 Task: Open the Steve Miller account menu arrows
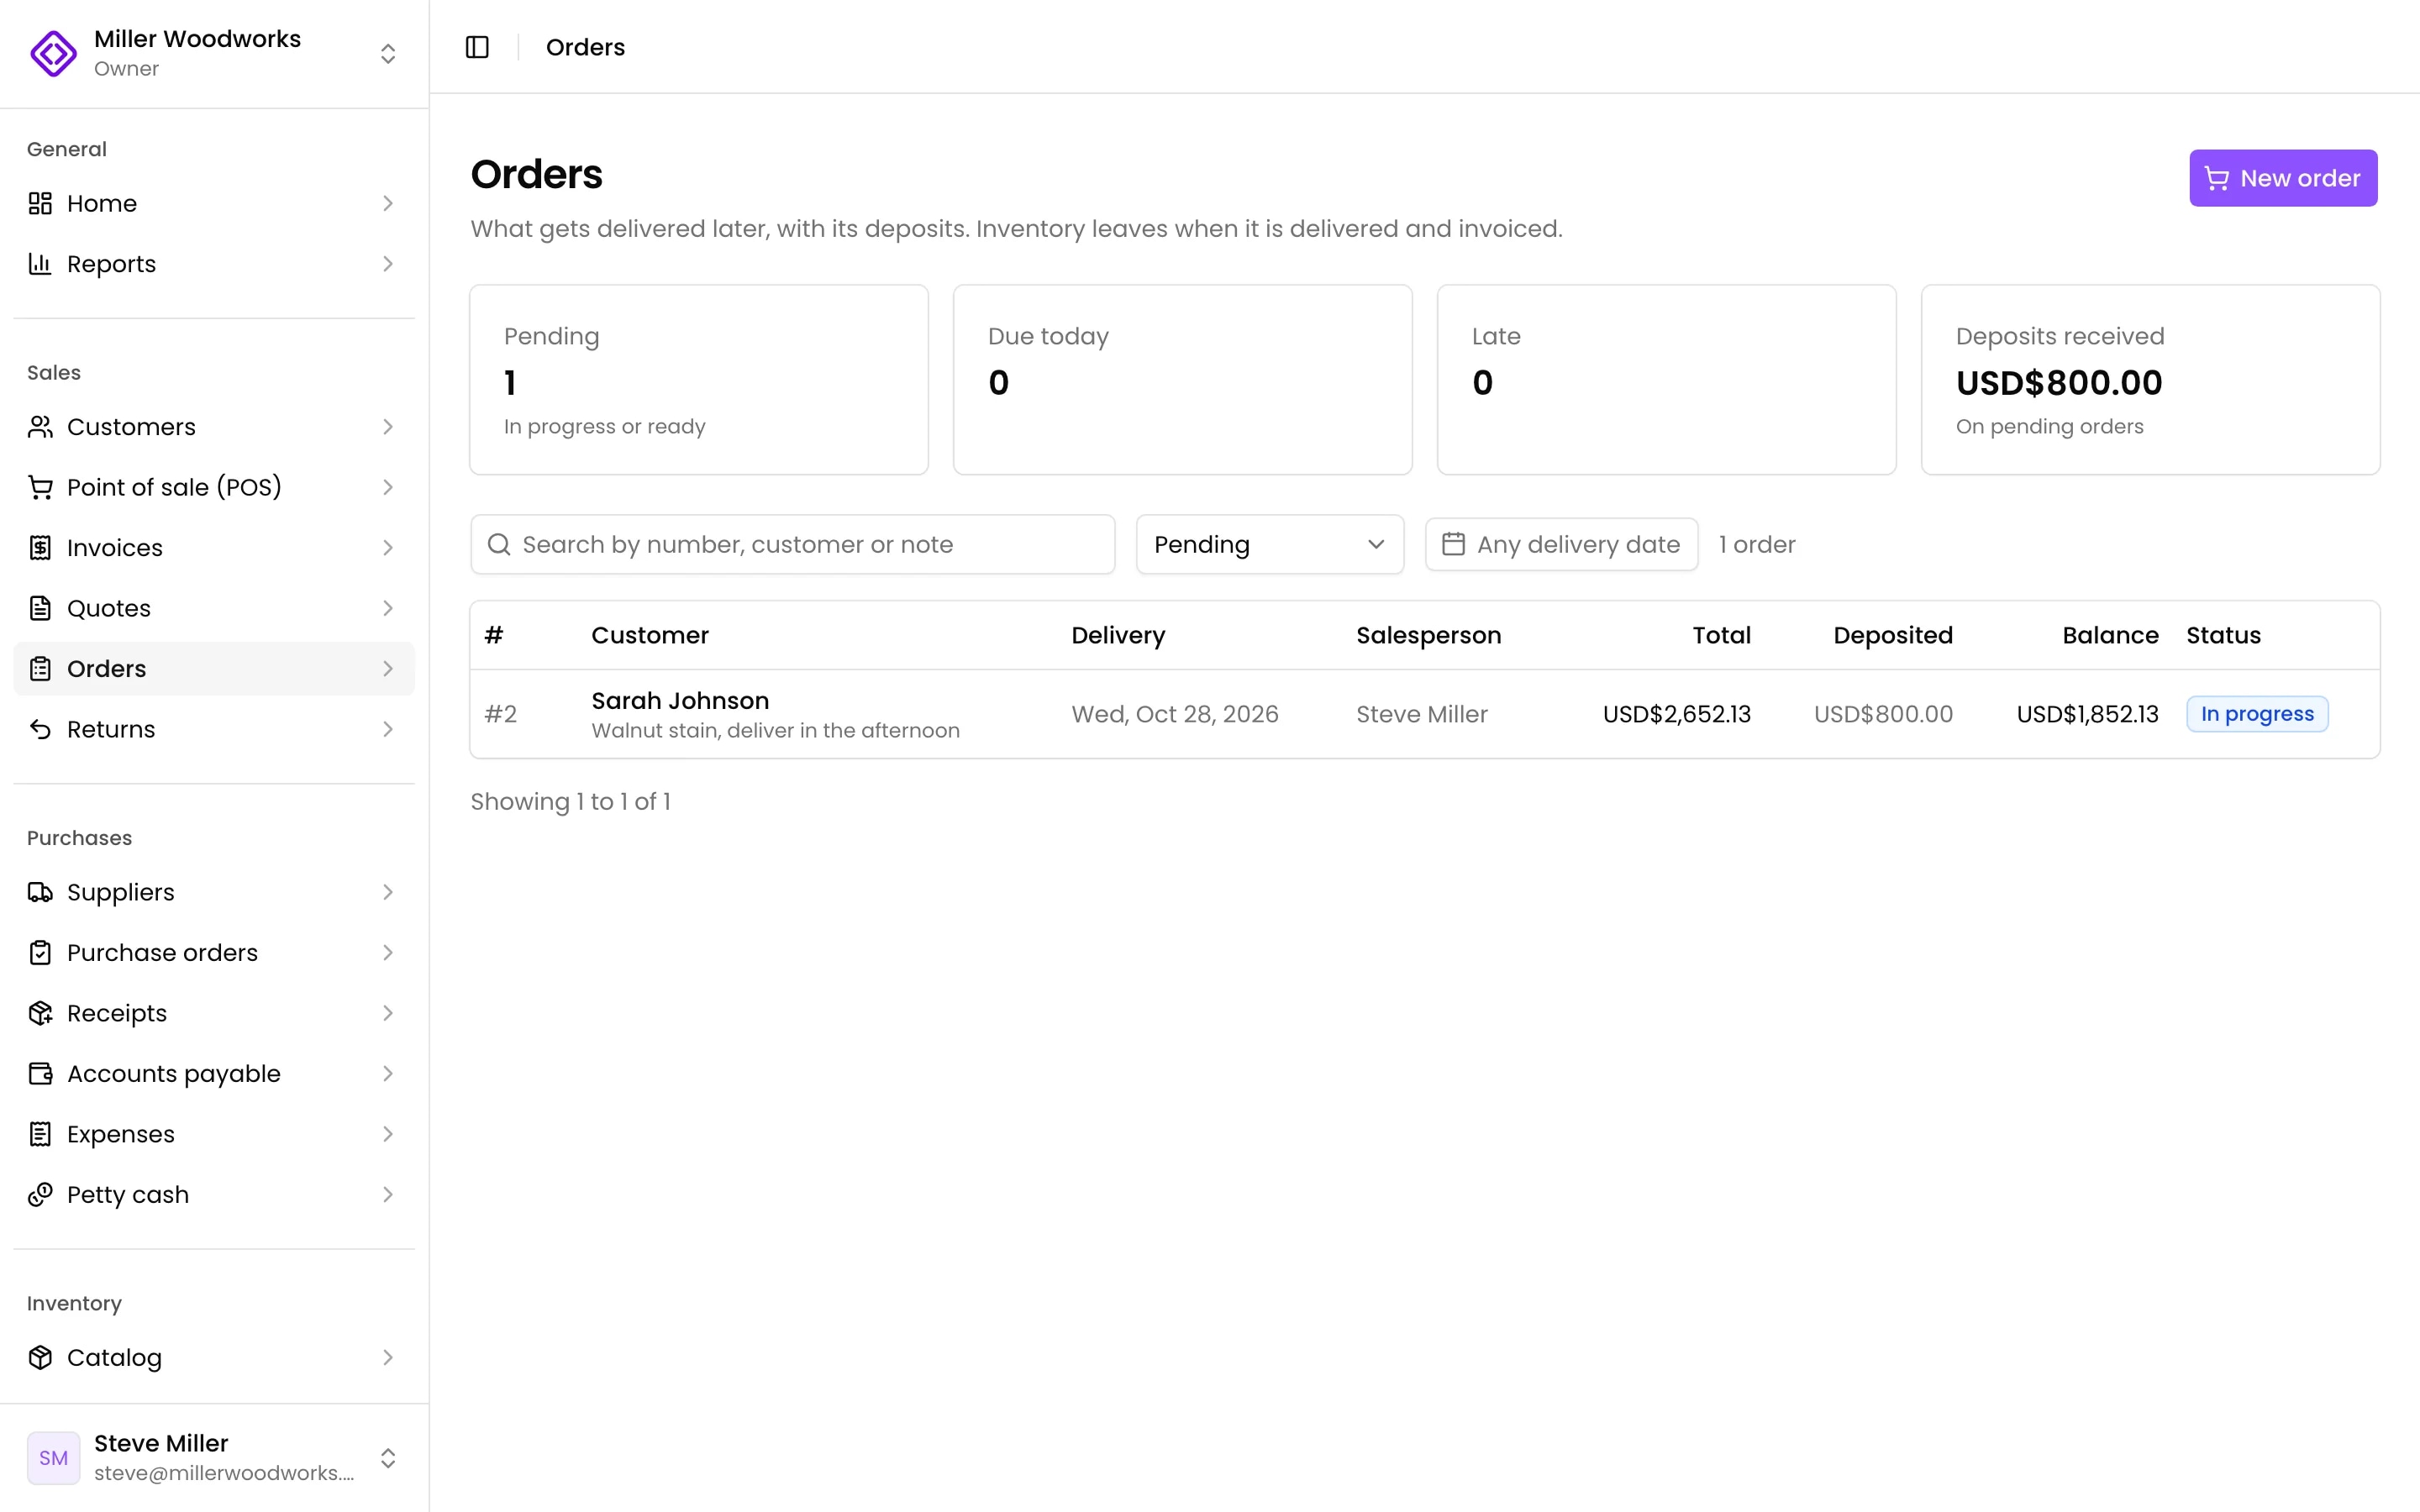[388, 1457]
